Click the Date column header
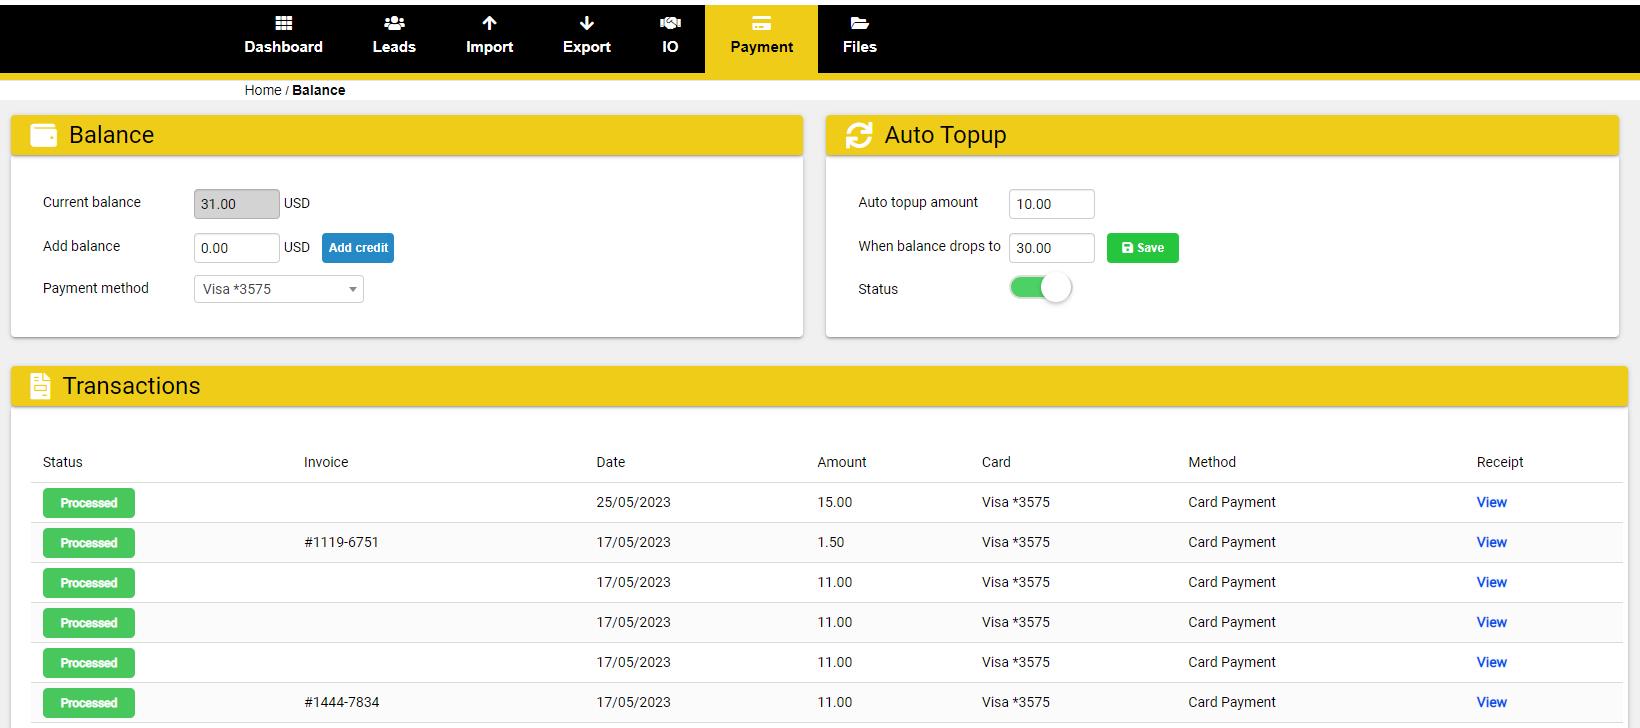1640x728 pixels. [610, 462]
